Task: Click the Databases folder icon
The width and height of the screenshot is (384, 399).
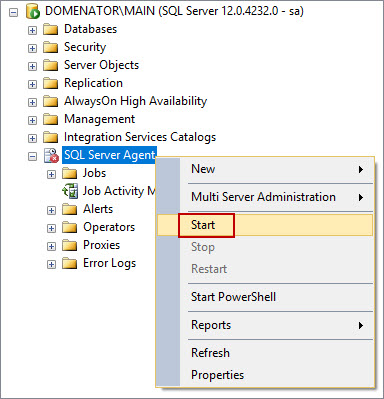Action: tap(51, 29)
